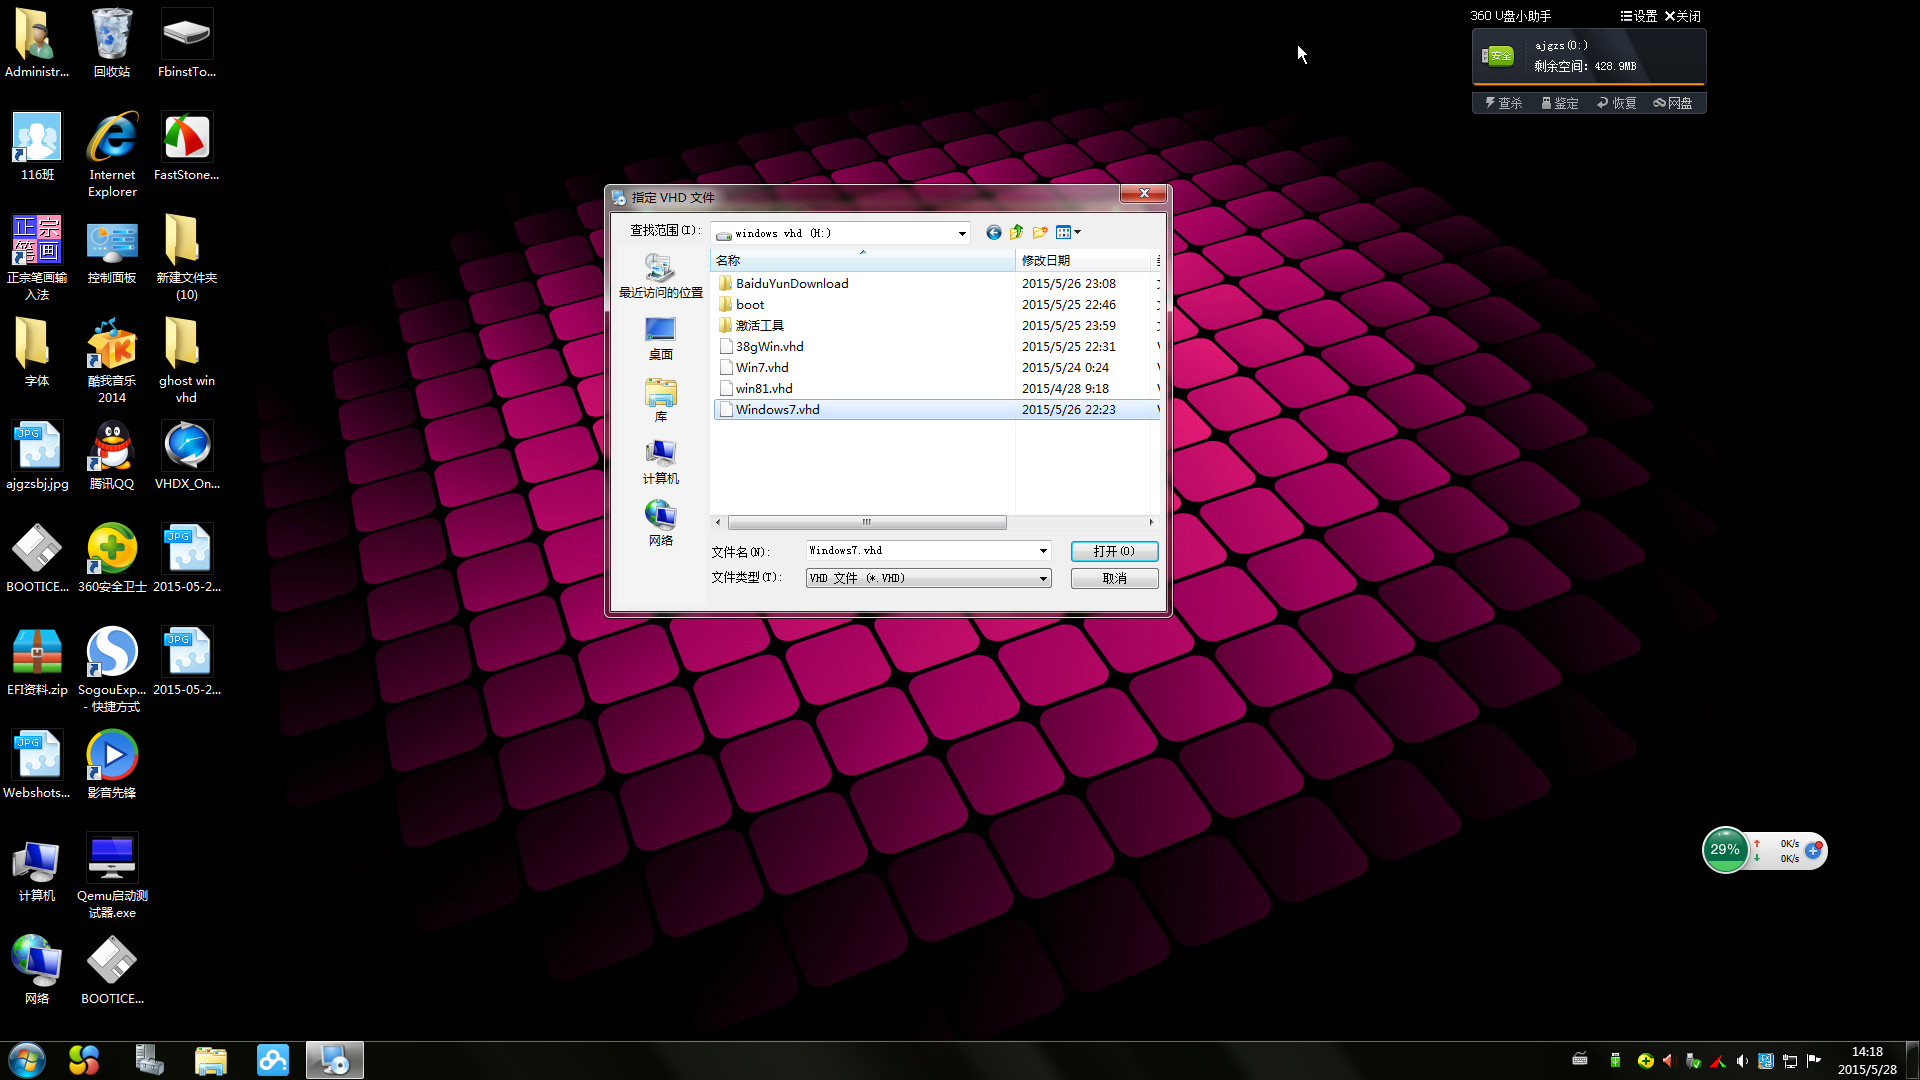Expand the 文件类型 VHD filter dropdown
Viewport: 1920px width, 1080px height.
tap(1043, 578)
